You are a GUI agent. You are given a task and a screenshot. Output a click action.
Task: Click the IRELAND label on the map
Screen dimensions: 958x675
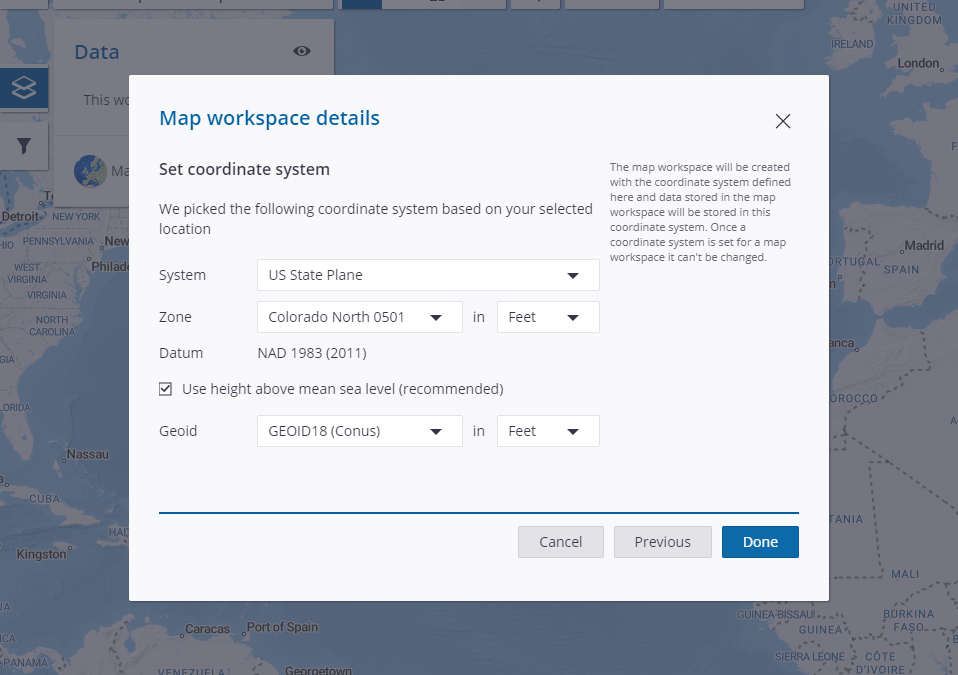852,44
